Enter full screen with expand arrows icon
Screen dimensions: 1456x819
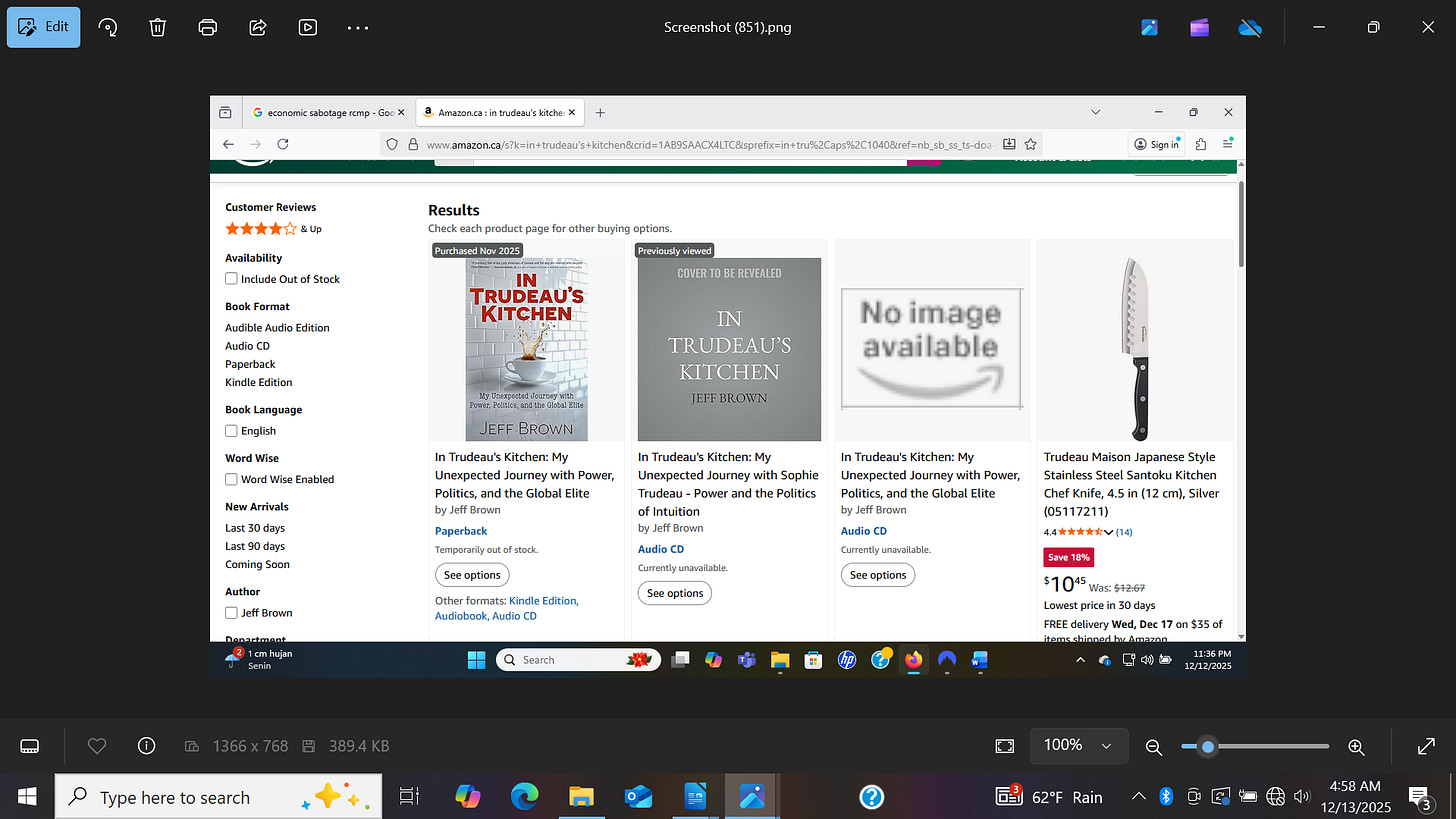[1427, 746]
